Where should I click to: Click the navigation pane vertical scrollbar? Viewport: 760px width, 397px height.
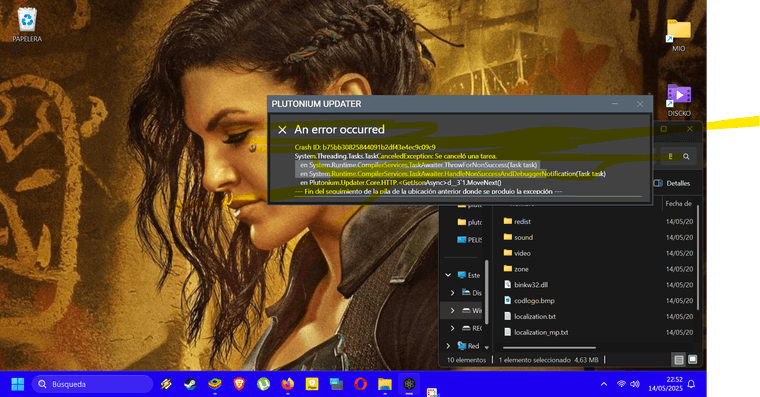[x=487, y=293]
